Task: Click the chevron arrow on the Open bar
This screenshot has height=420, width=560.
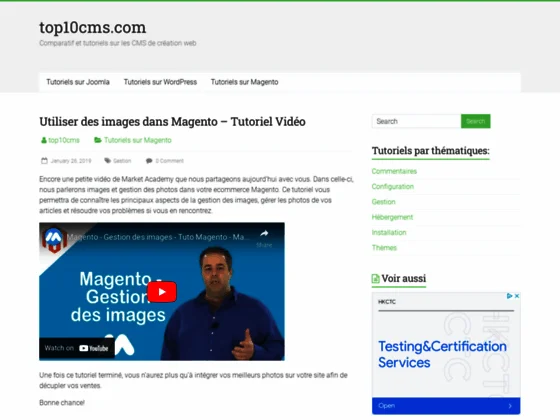Action: (x=510, y=406)
